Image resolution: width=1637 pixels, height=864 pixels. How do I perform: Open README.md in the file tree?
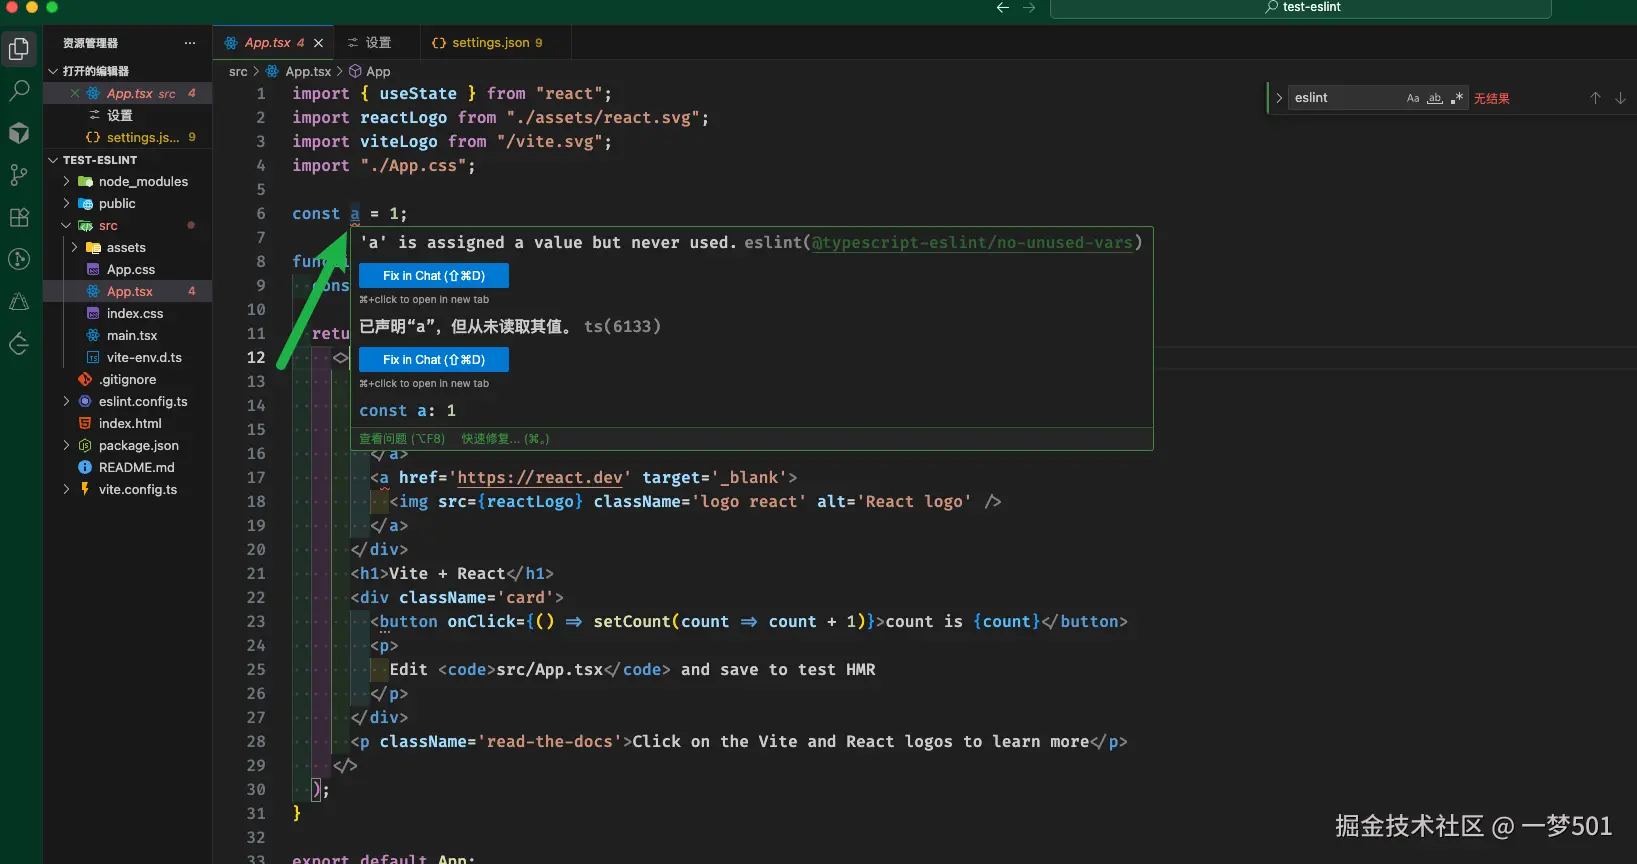coord(136,467)
